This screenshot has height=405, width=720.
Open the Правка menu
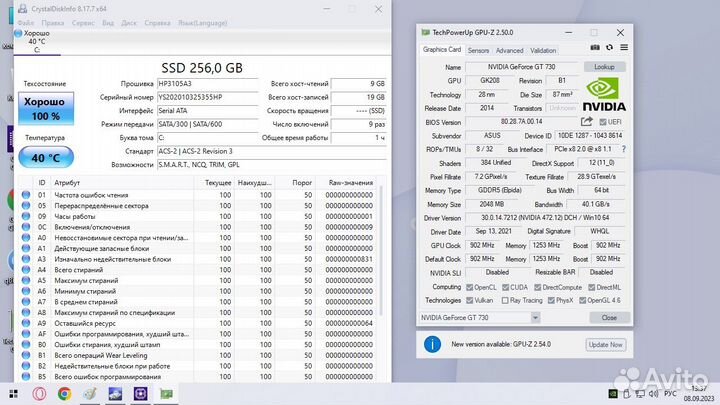[52, 22]
